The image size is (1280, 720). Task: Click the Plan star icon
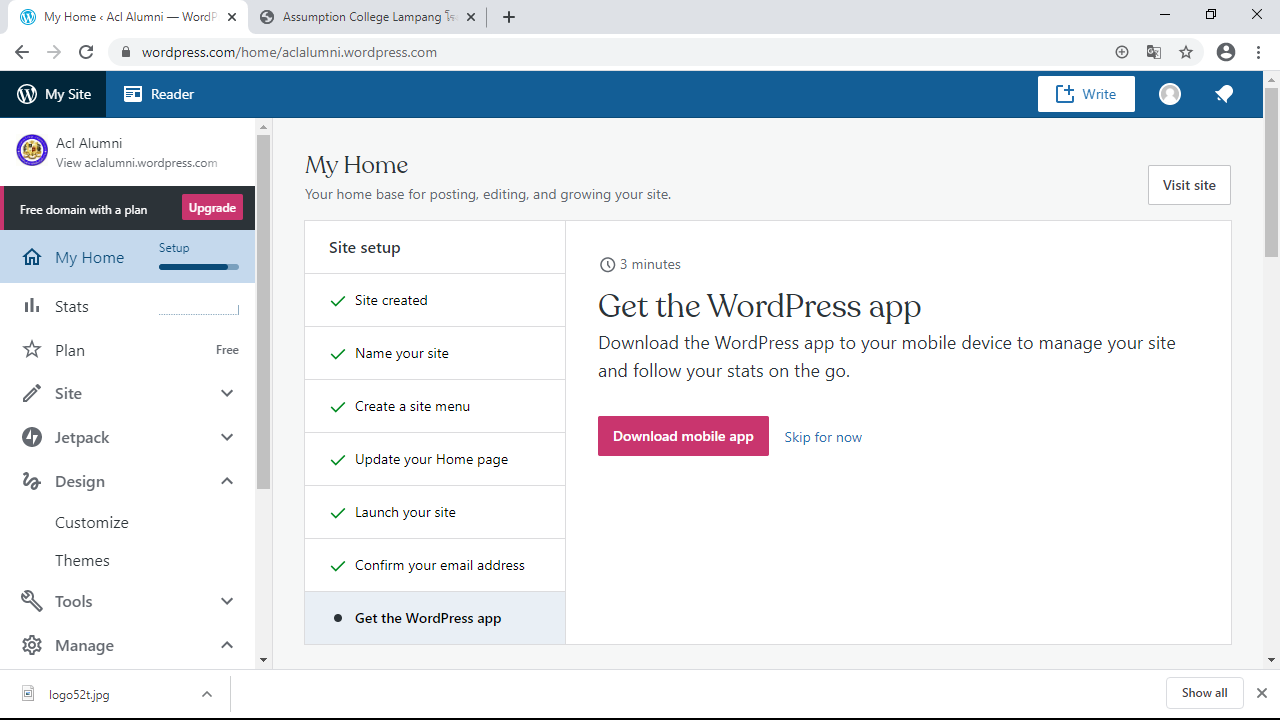coord(32,350)
